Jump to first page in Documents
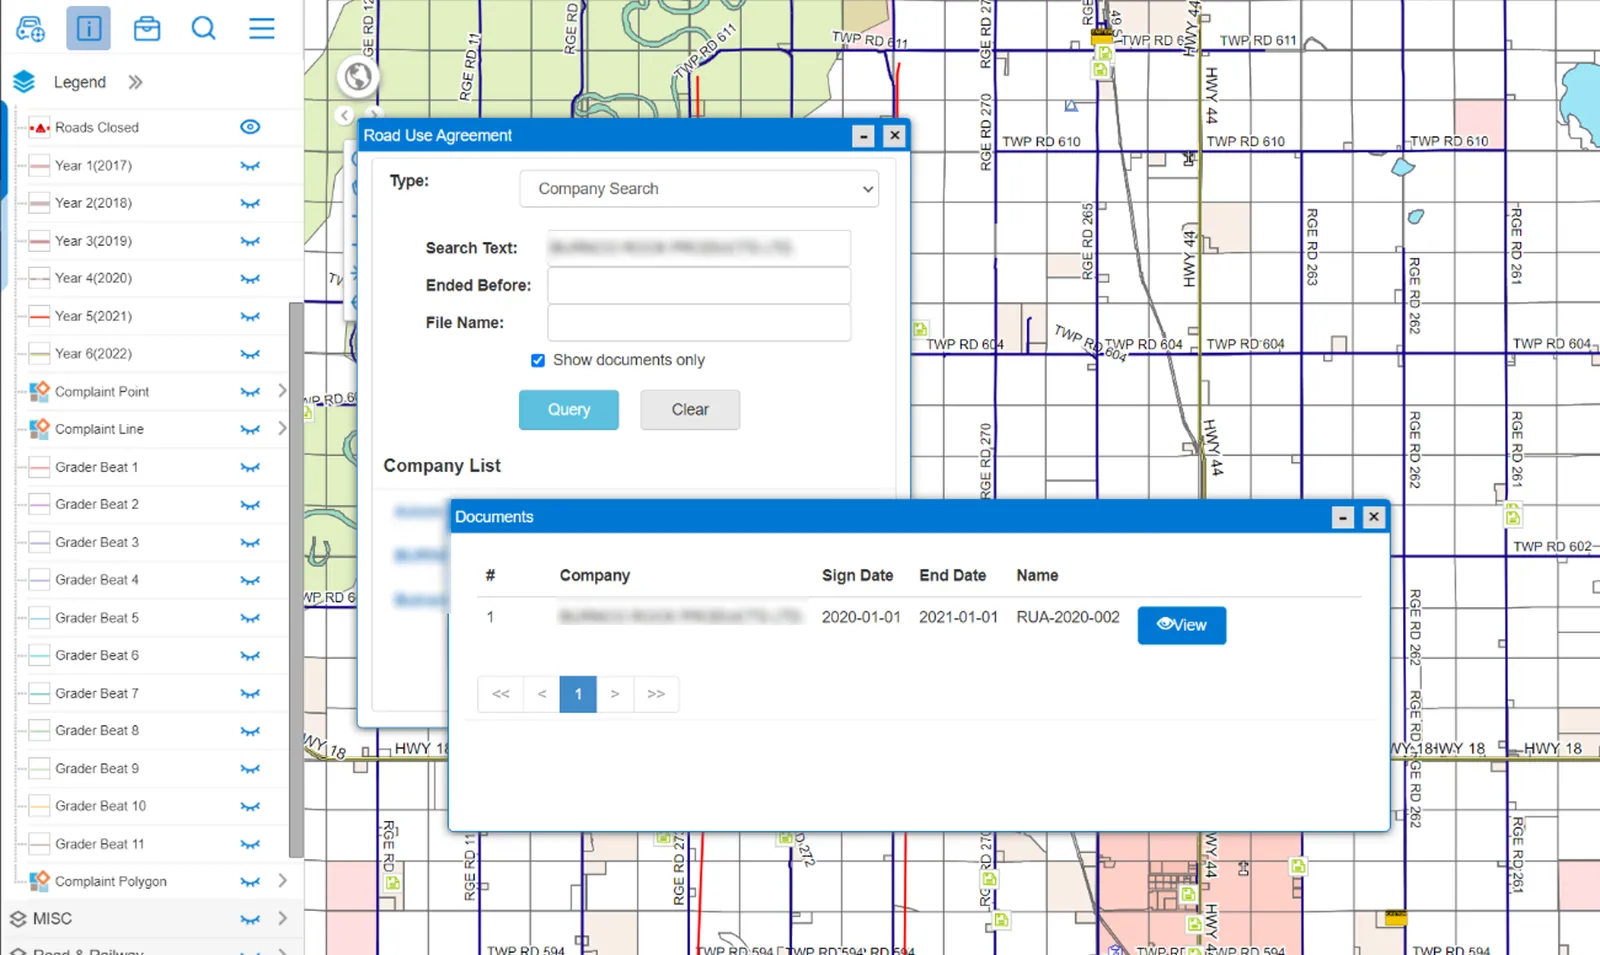The height and width of the screenshot is (955, 1600). pos(501,694)
